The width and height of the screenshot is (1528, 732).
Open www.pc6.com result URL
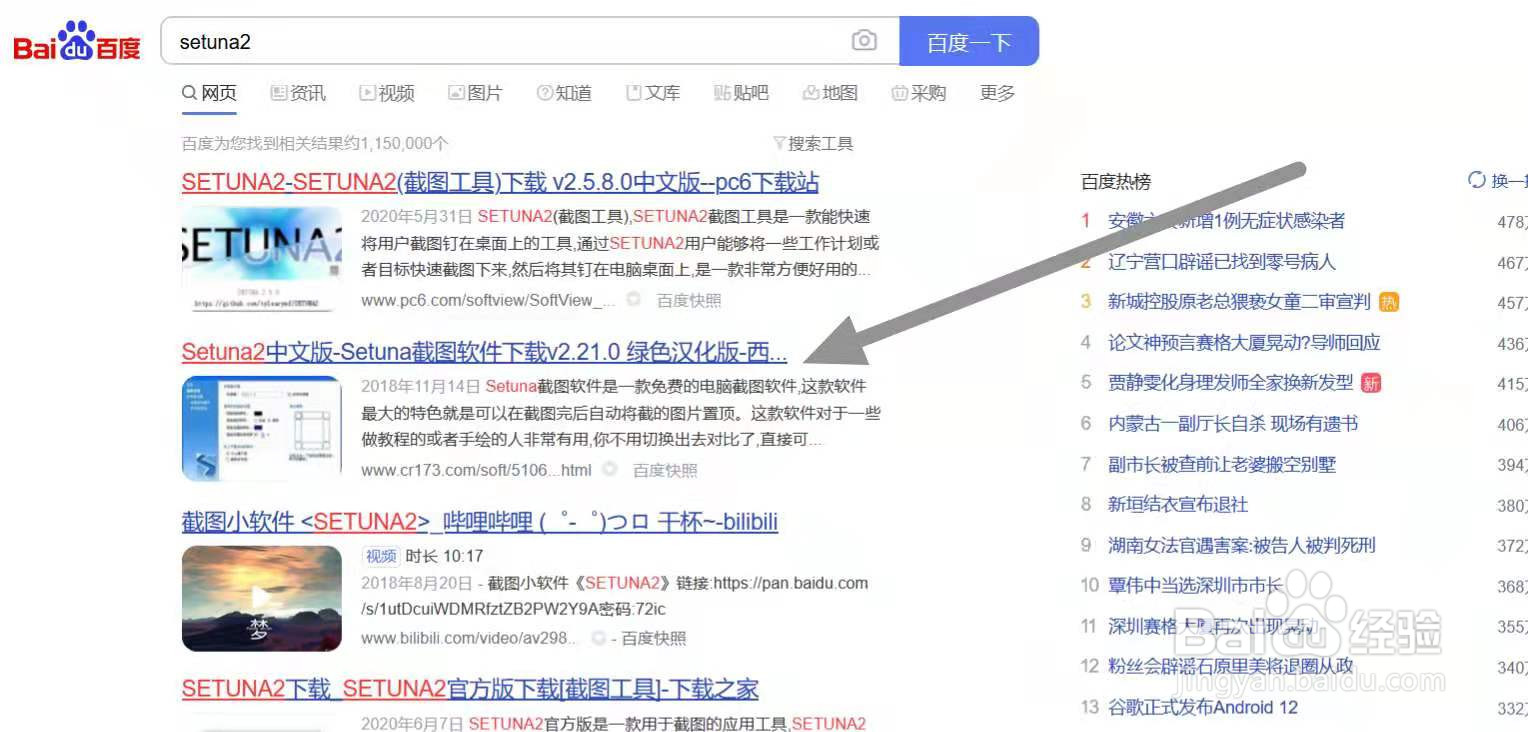tap(488, 300)
